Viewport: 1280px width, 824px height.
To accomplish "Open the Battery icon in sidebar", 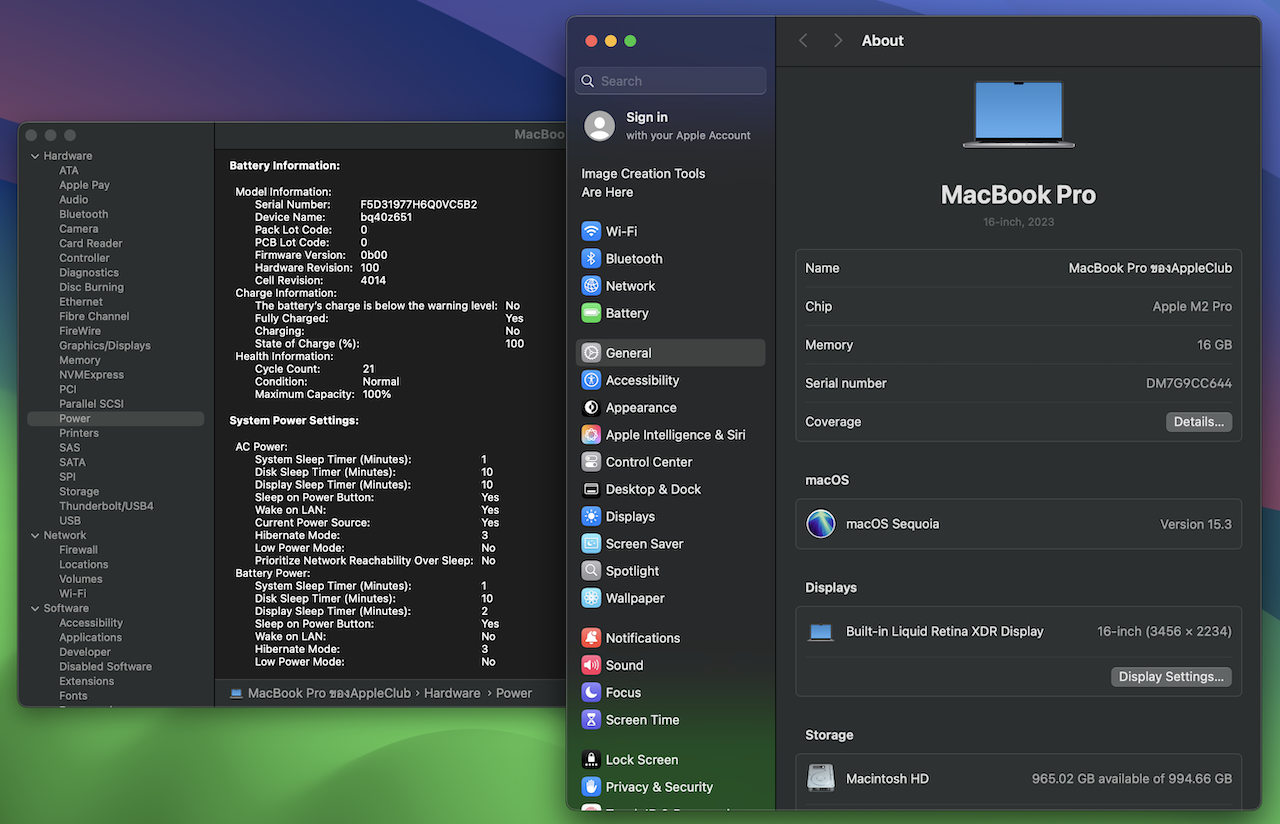I will click(x=591, y=313).
